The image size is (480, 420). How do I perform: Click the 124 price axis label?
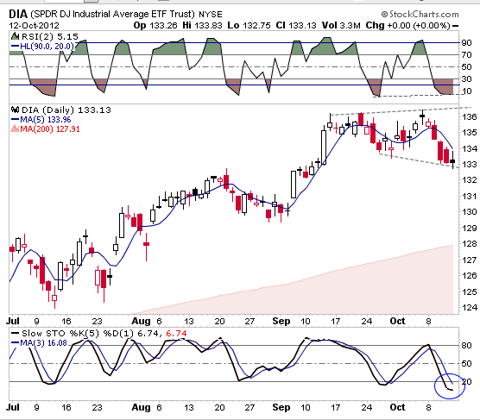coord(469,307)
